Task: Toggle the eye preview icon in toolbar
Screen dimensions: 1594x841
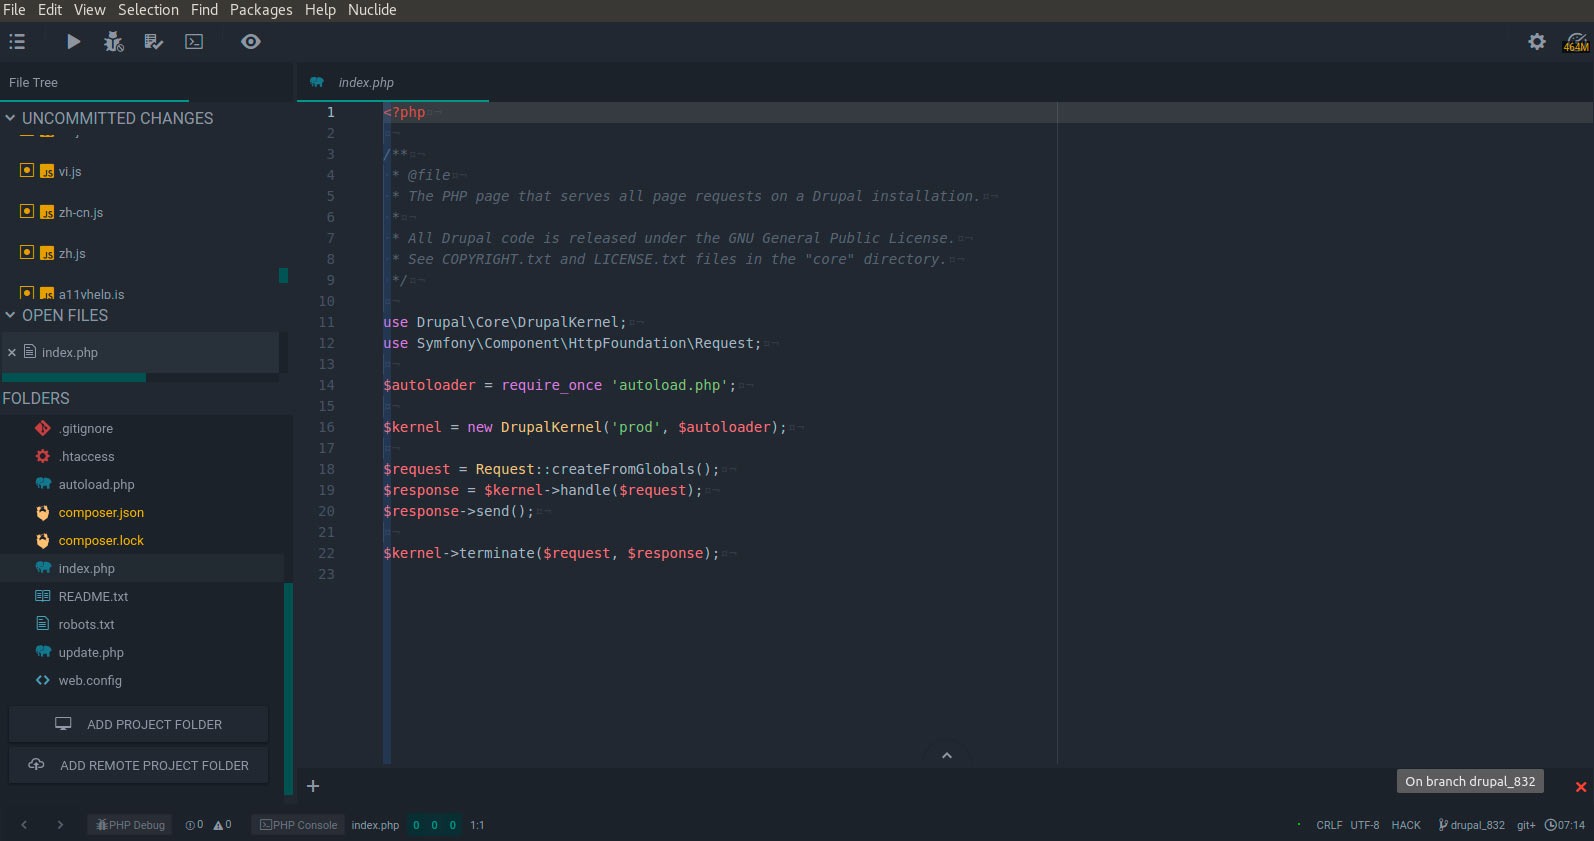Action: 251,42
